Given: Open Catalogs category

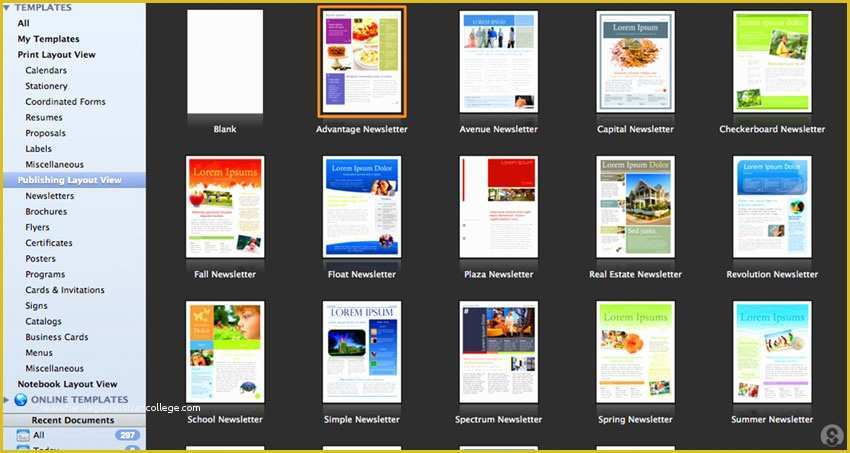Looking at the screenshot, I should coord(43,322).
